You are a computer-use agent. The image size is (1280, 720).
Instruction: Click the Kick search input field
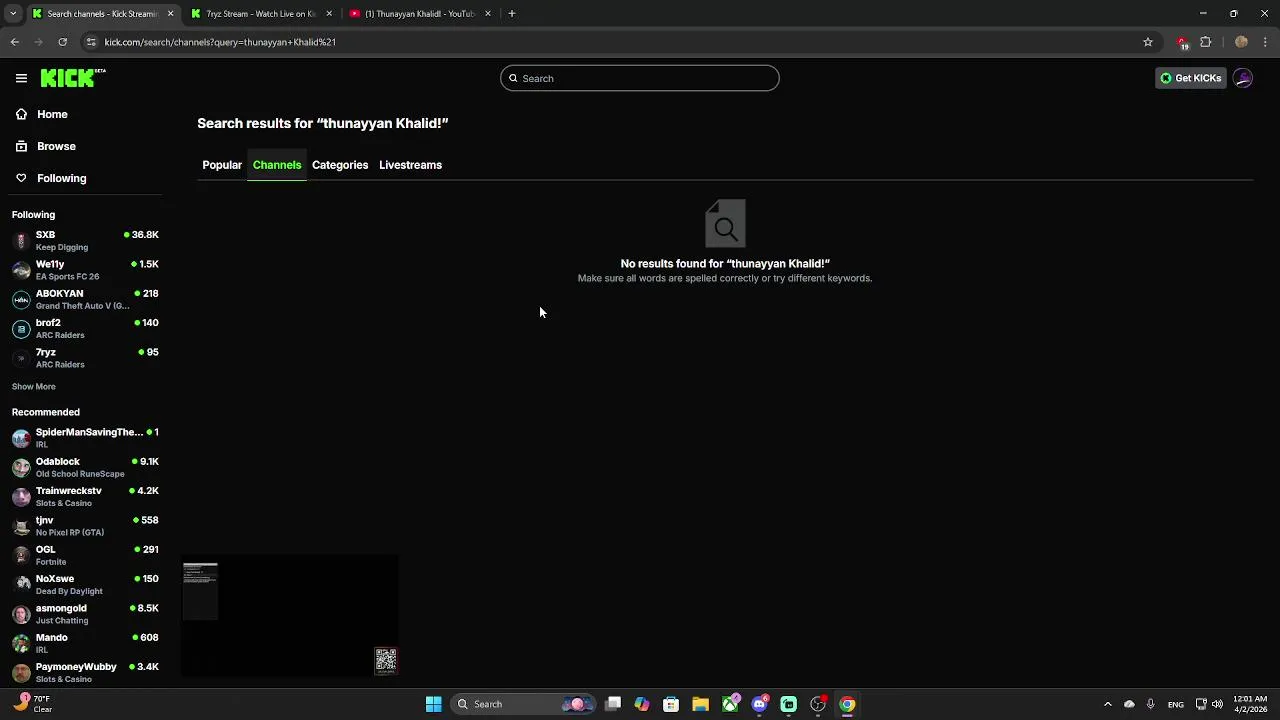pyautogui.click(x=640, y=78)
